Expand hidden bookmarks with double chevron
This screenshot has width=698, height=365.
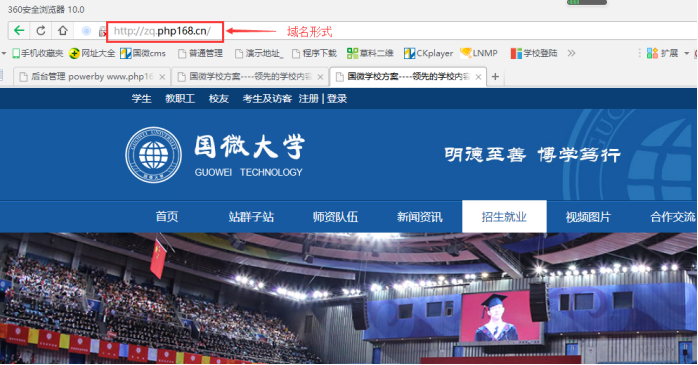(x=571, y=53)
